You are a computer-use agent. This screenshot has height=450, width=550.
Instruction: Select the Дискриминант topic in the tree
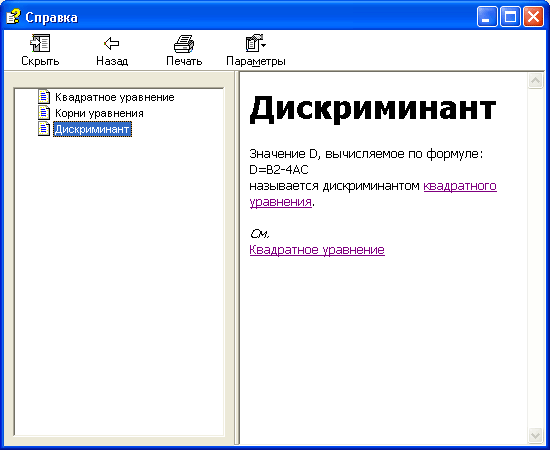[x=92, y=129]
